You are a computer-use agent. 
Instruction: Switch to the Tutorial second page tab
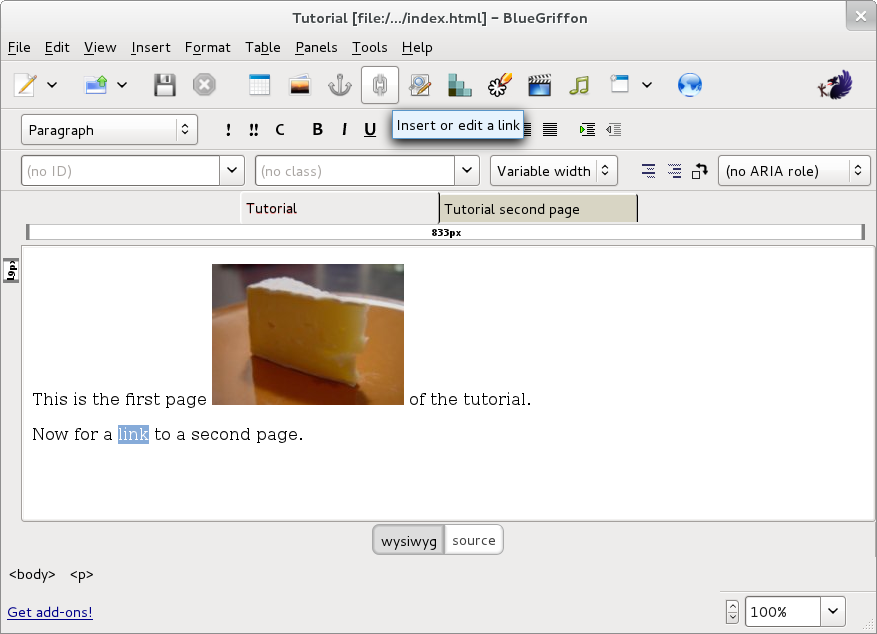point(538,209)
